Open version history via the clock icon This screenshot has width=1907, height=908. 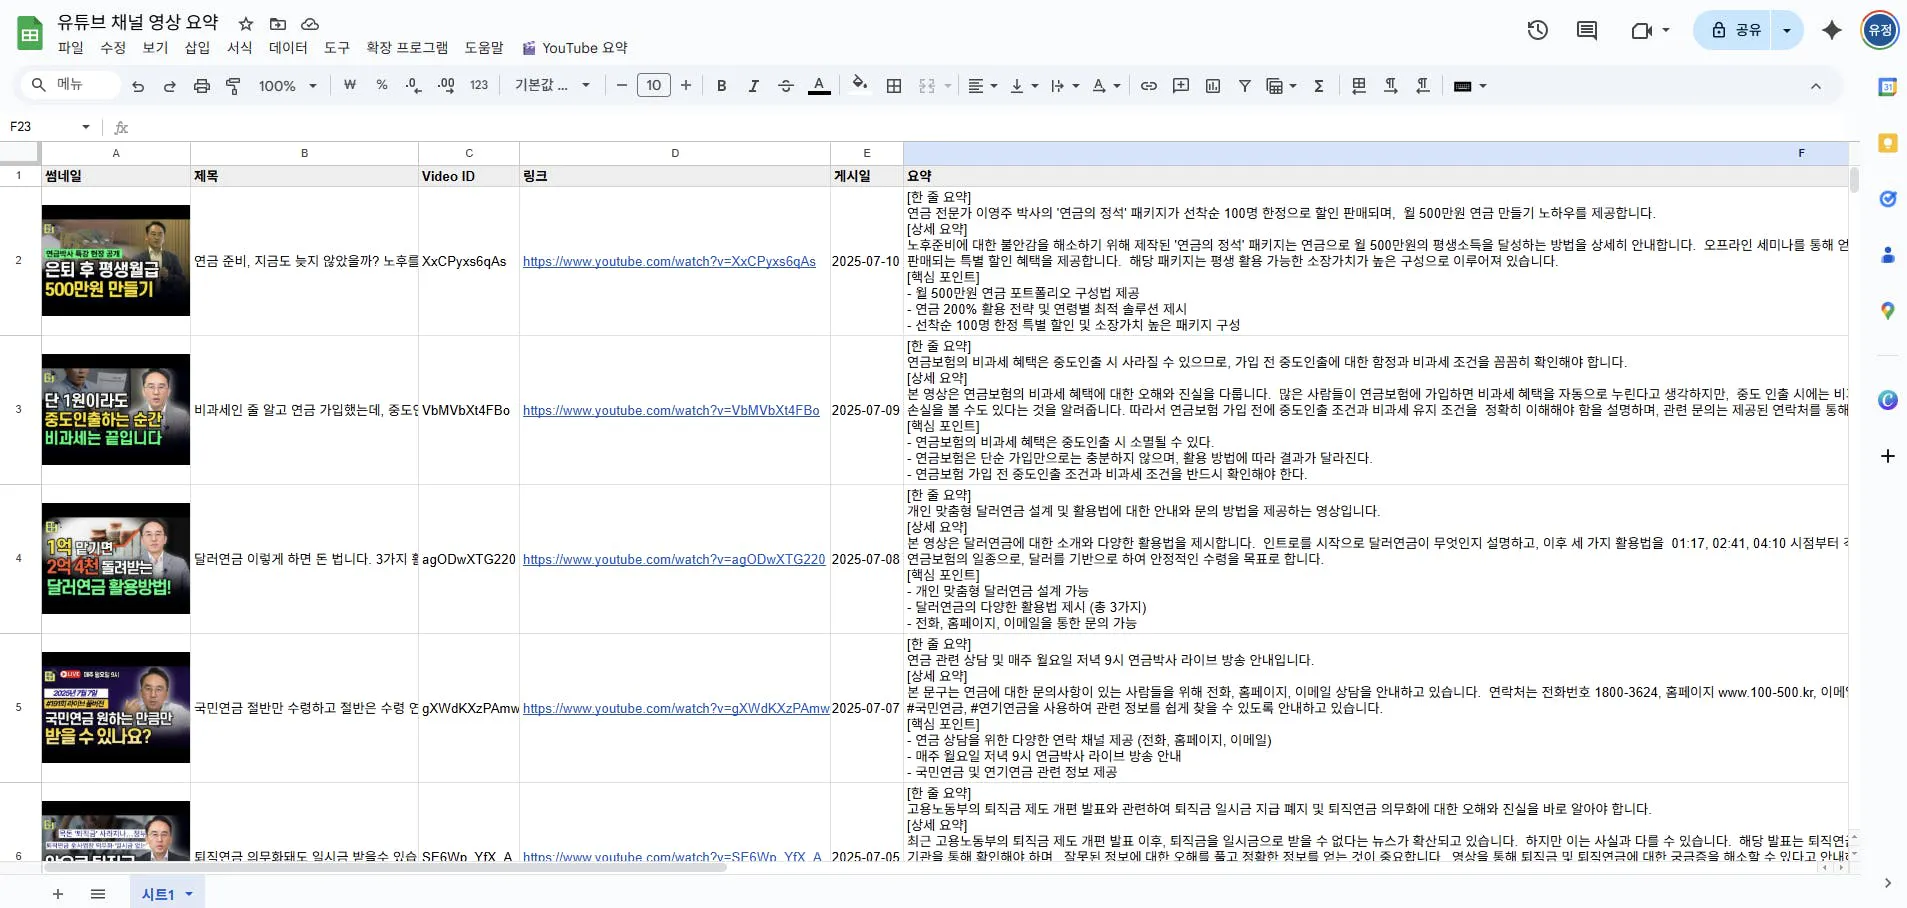pyautogui.click(x=1537, y=31)
